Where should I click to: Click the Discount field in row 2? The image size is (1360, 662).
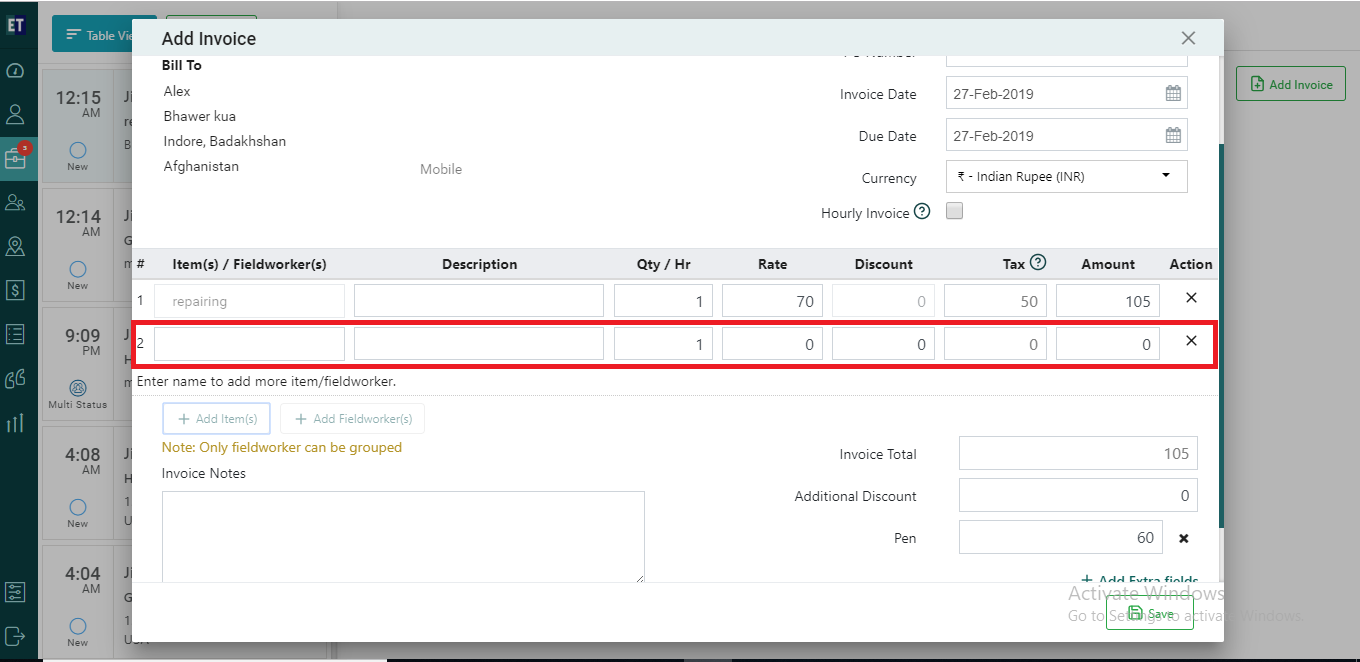(x=884, y=344)
